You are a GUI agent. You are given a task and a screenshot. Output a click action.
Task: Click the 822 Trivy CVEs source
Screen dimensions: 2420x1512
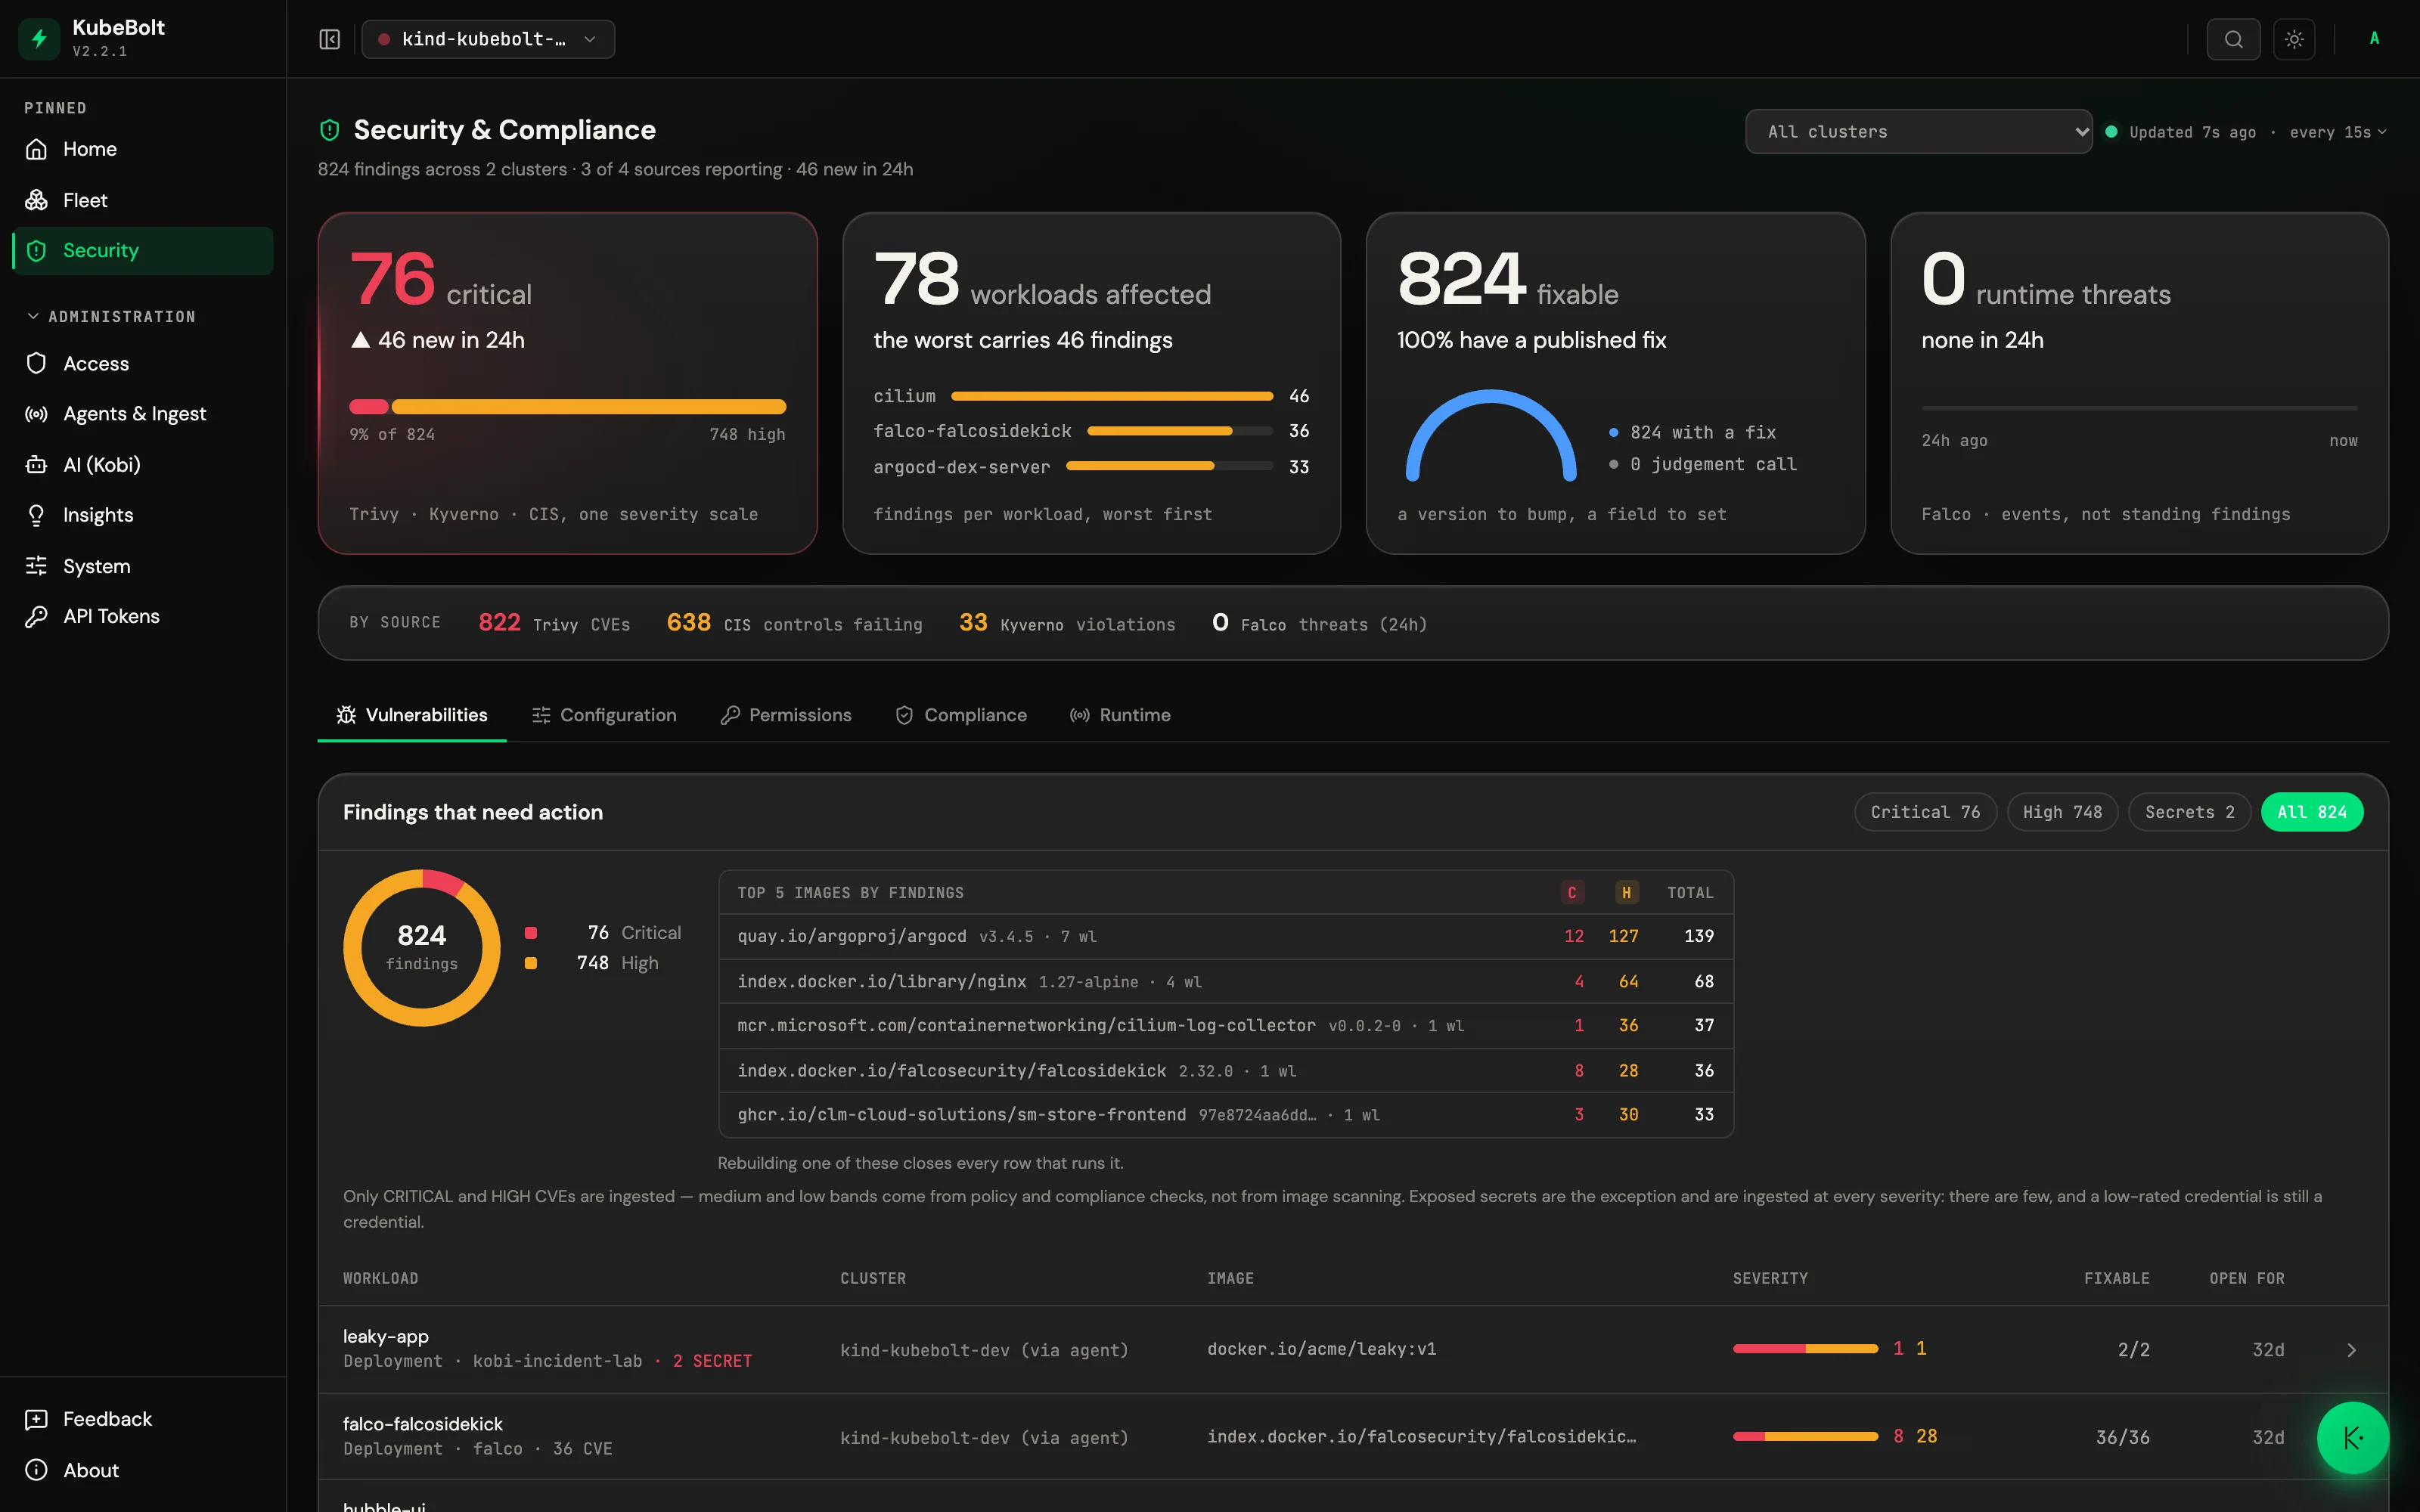(554, 623)
